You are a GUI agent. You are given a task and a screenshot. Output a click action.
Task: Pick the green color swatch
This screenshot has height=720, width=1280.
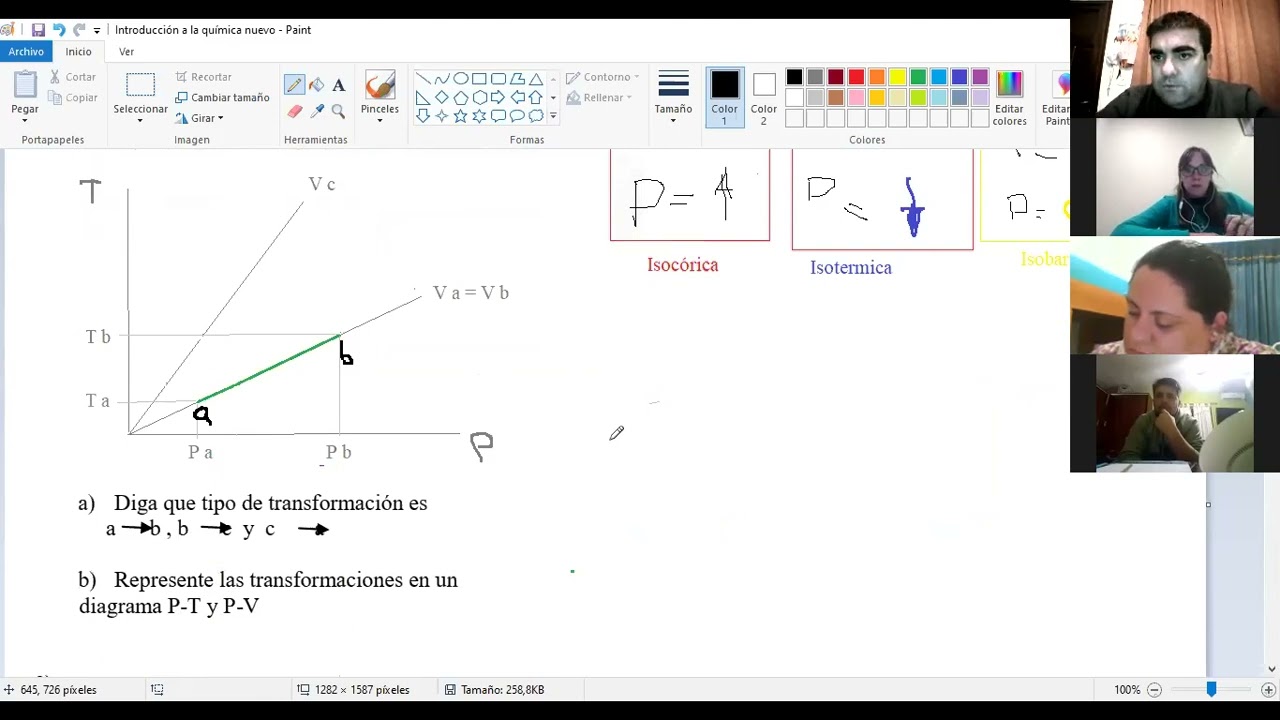[x=918, y=77]
